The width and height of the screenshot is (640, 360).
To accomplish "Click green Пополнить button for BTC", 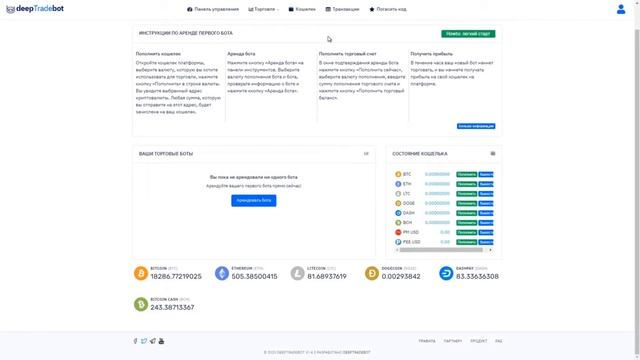I will coord(467,174).
